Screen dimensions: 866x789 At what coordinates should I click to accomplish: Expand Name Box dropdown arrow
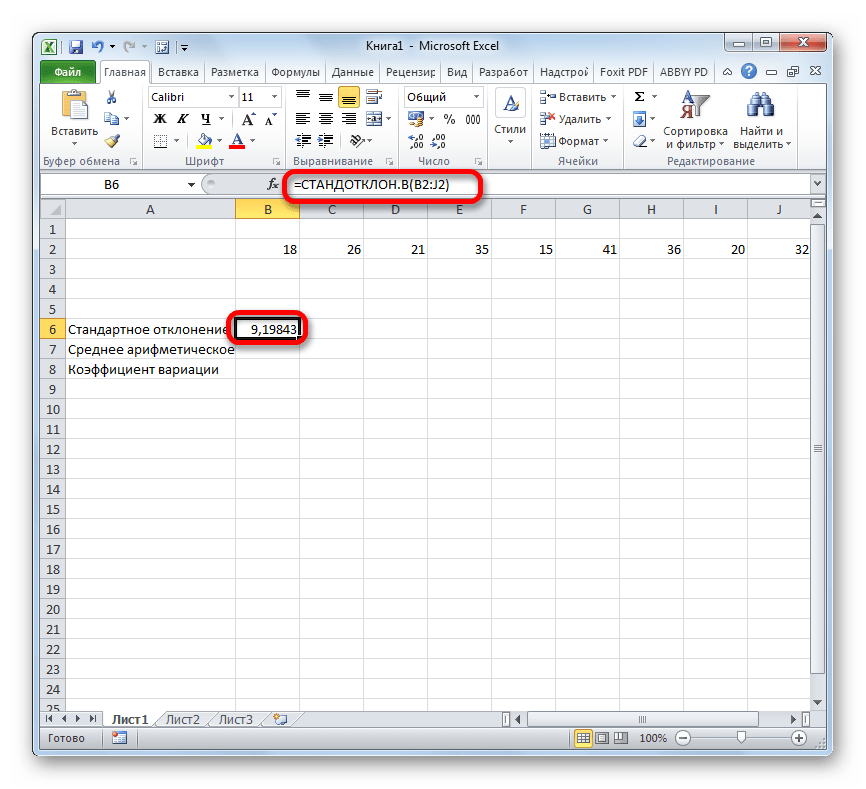point(191,184)
